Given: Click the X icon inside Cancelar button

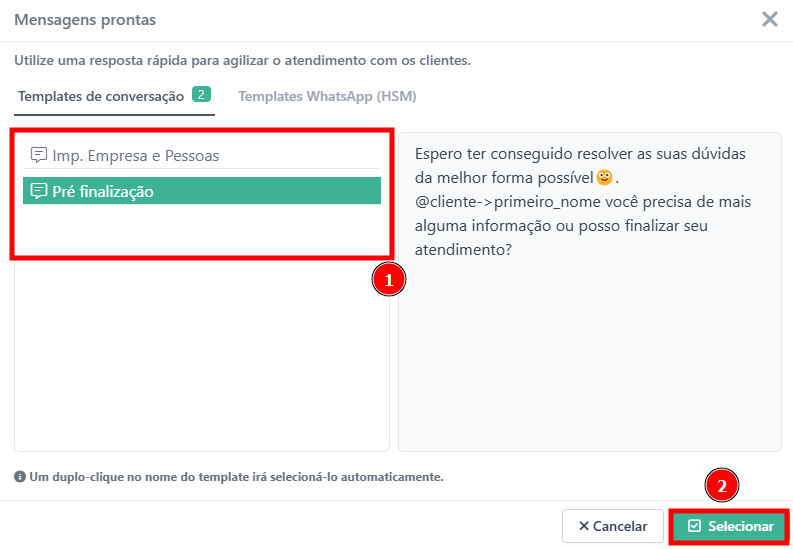Looking at the screenshot, I should point(583,526).
